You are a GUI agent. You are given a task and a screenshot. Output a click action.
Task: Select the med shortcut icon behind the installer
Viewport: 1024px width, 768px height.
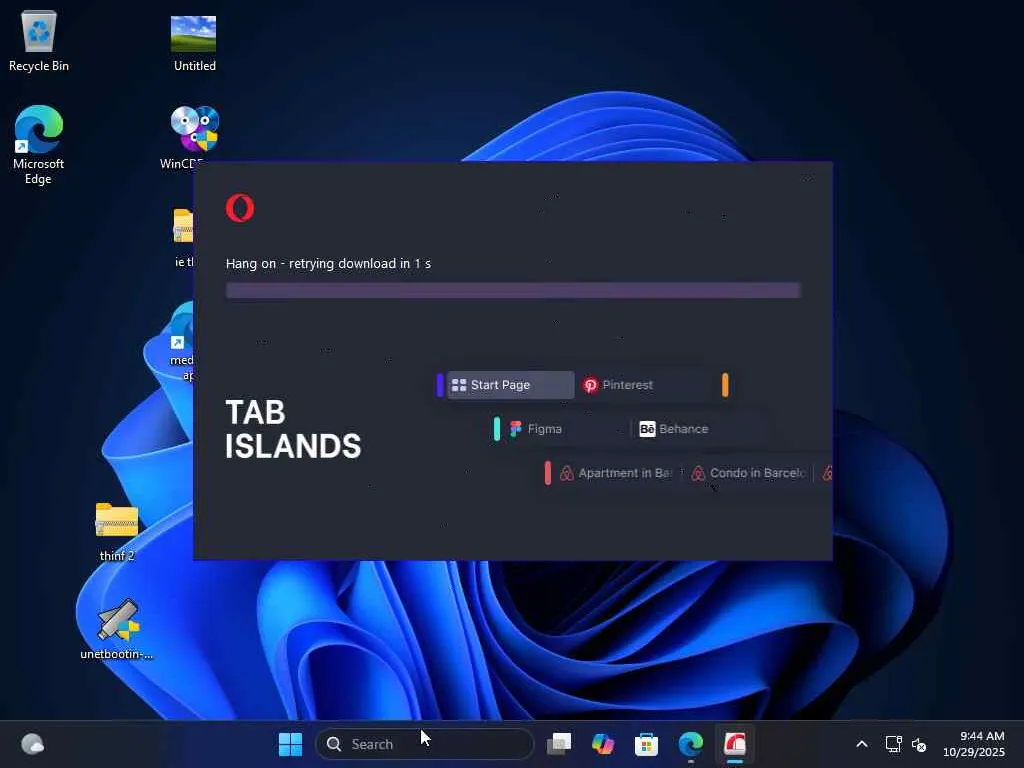182,343
